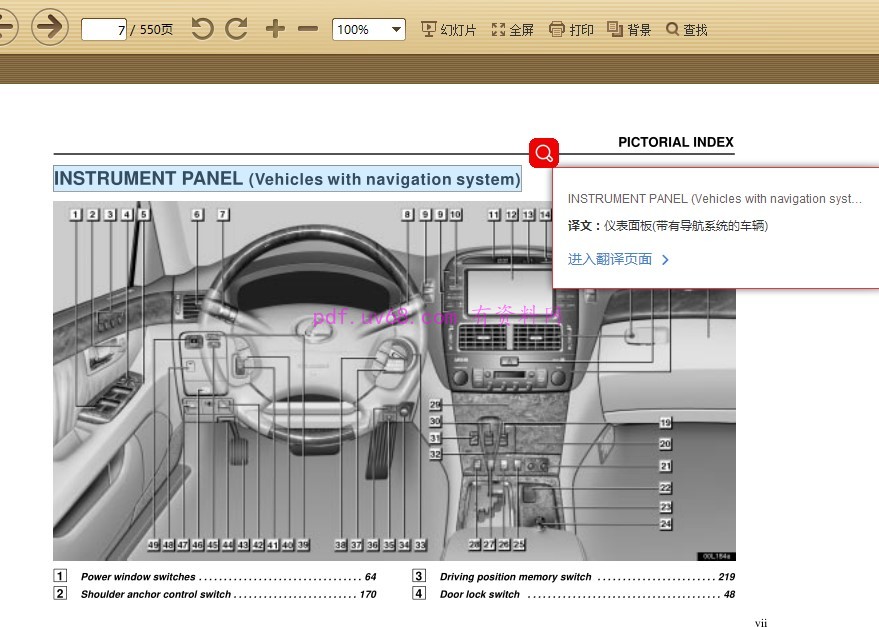Screen dimensions: 879x627
Task: Go back with the previous-page arrow
Action: coord(7,28)
